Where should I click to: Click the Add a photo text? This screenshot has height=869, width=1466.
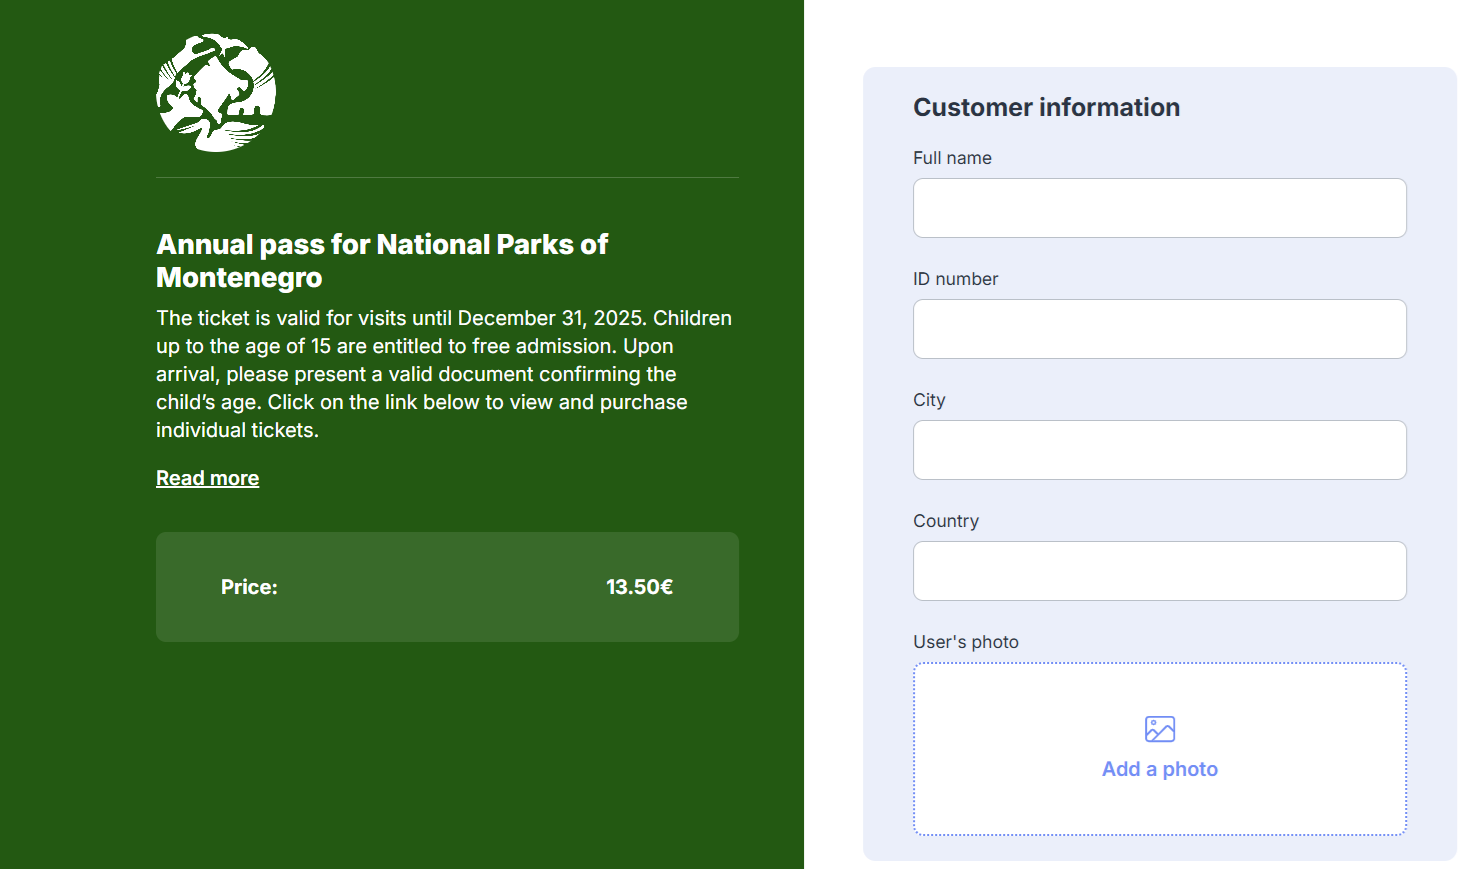click(1159, 769)
